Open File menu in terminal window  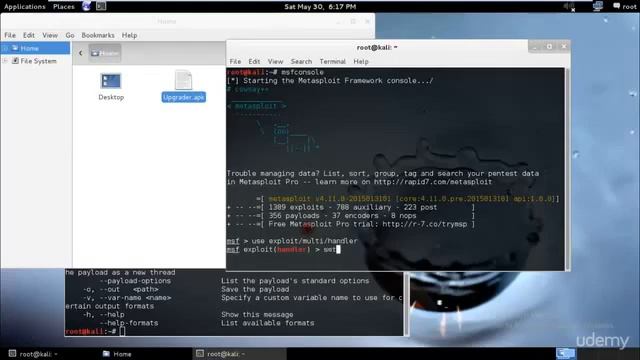[235, 61]
